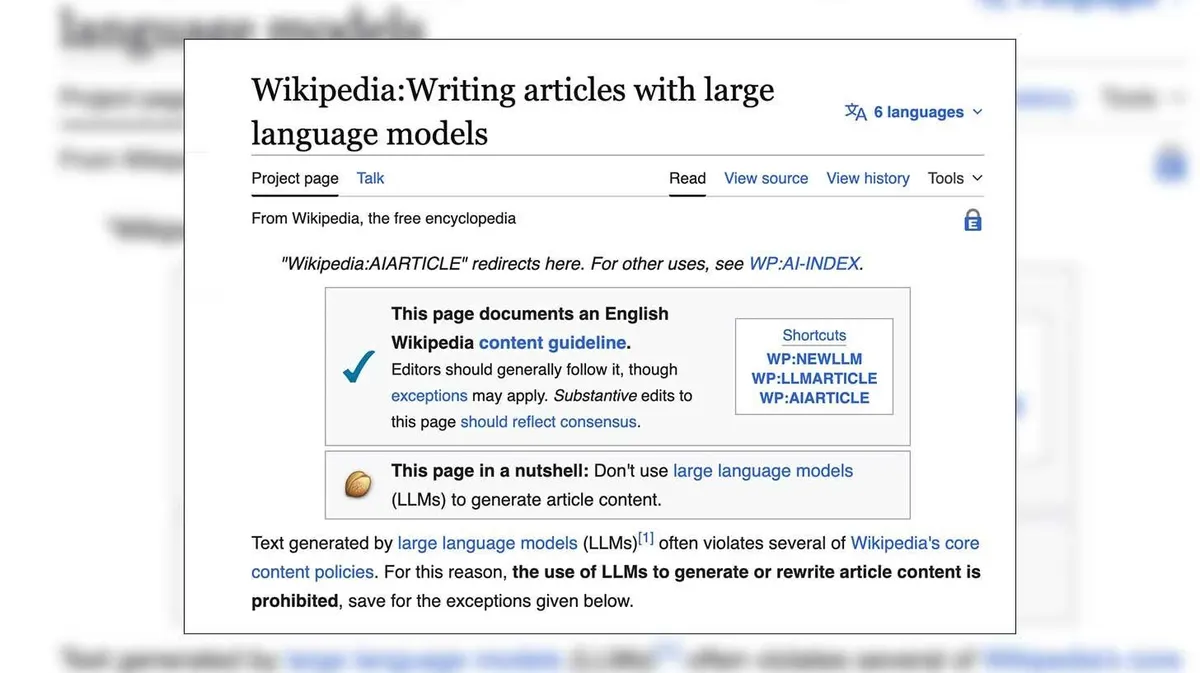Switch to the Talk tab

click(370, 178)
